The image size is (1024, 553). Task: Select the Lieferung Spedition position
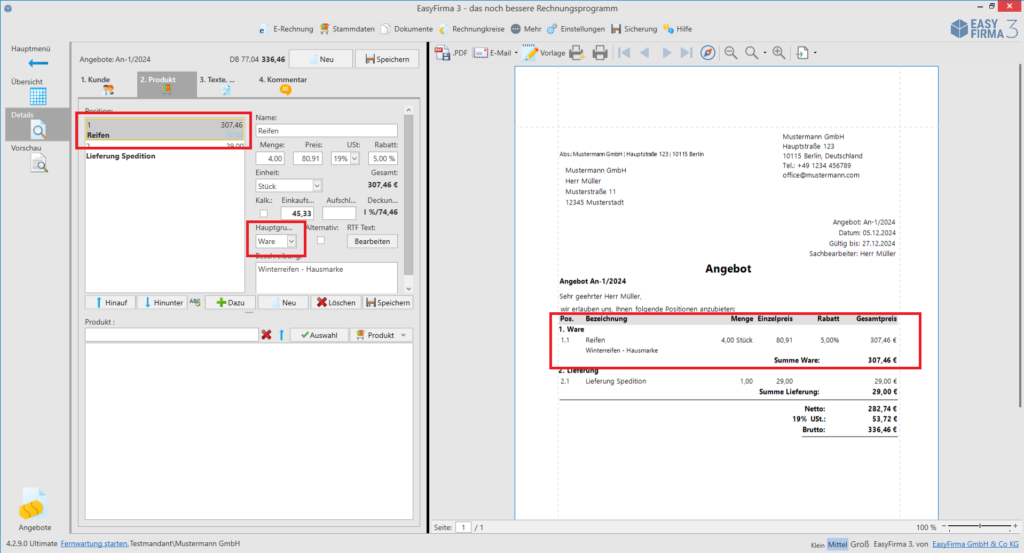point(165,152)
